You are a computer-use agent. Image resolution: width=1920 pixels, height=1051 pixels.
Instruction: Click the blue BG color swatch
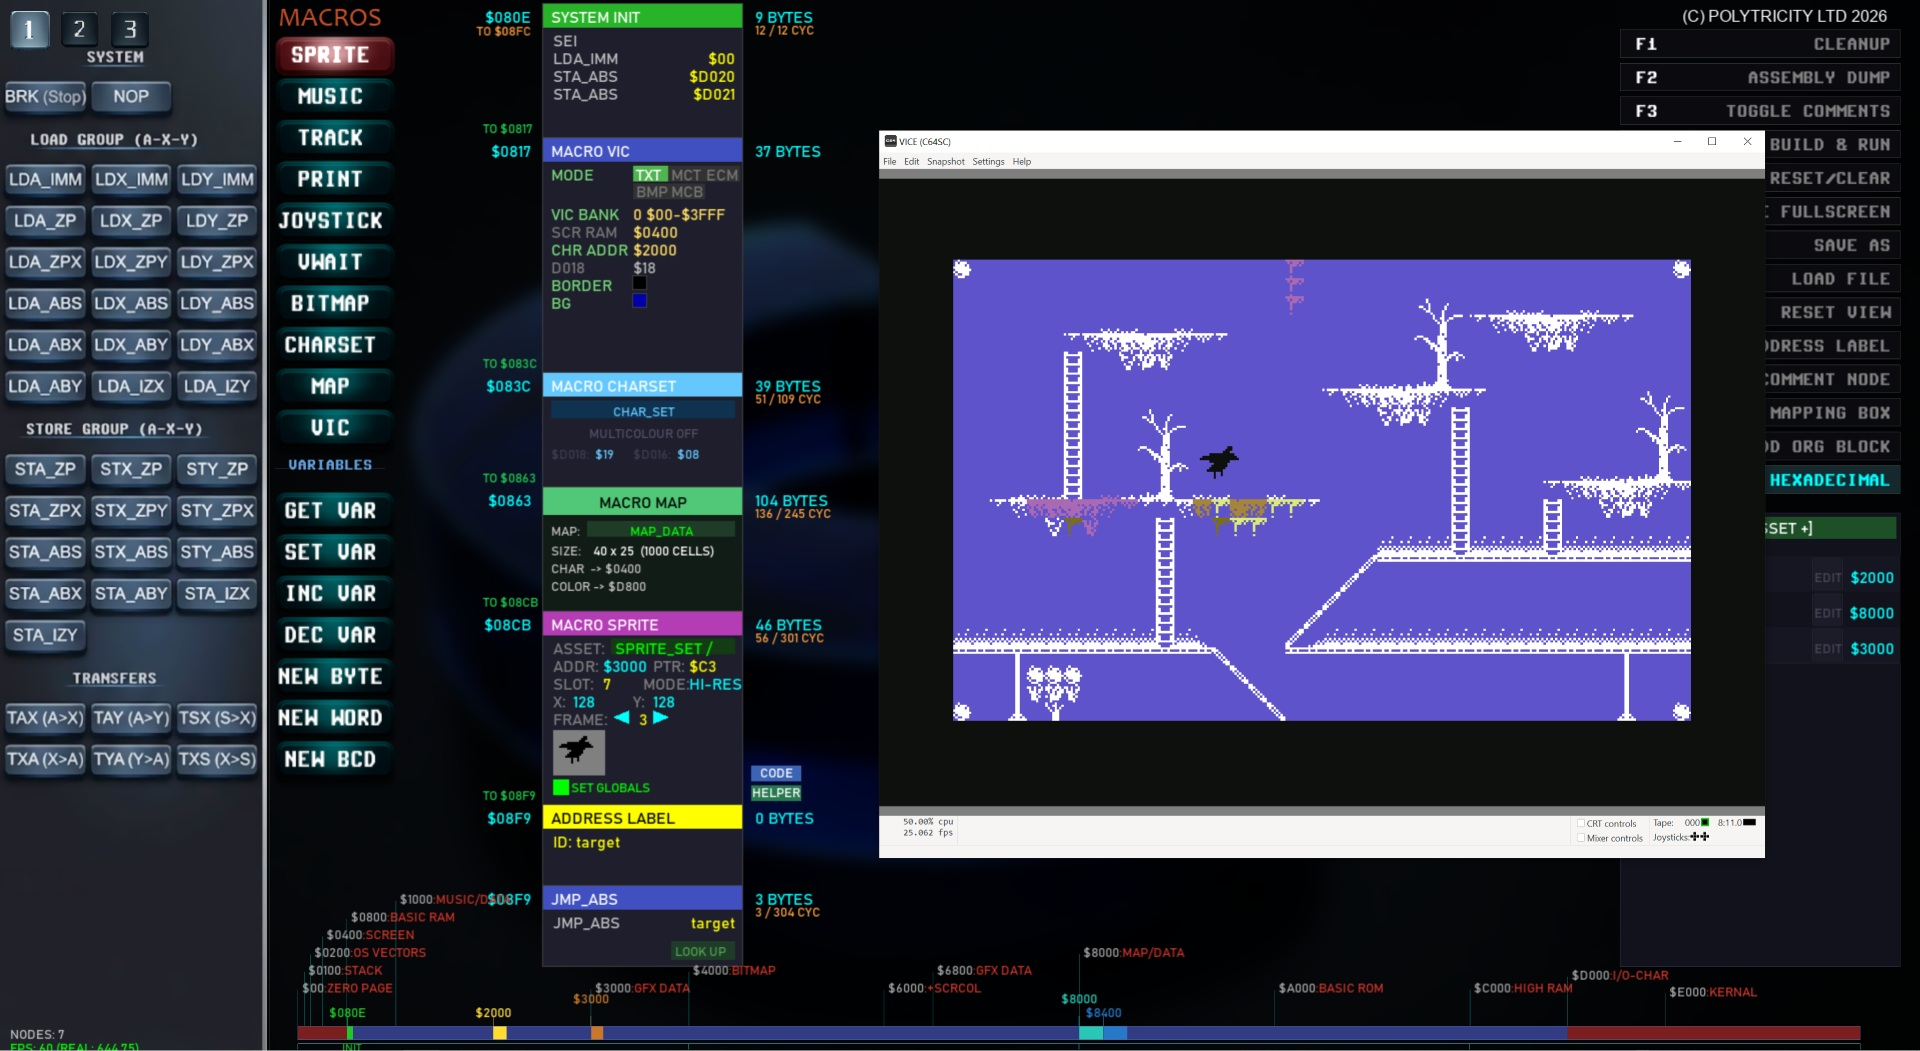click(640, 301)
